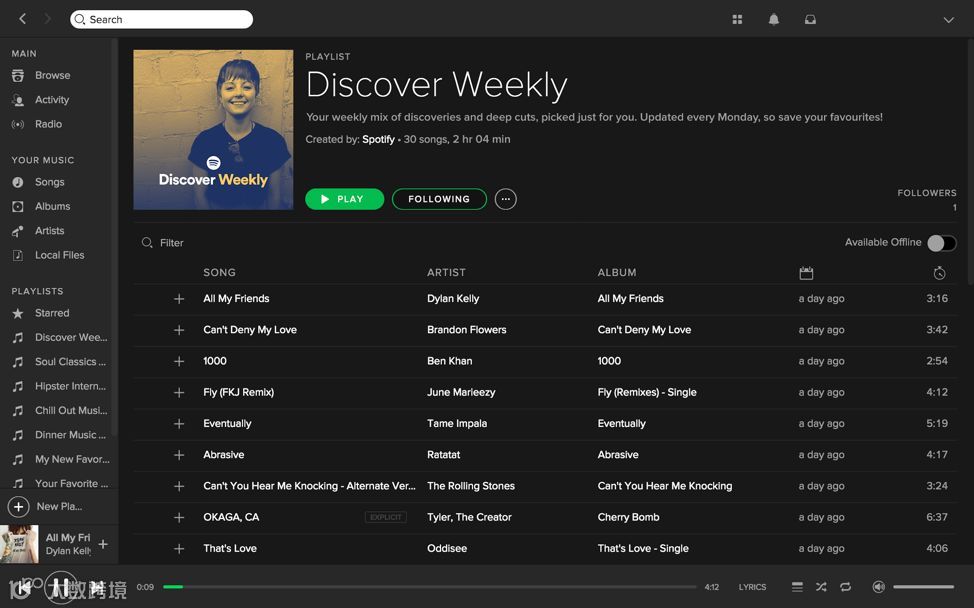974x608 pixels.
Task: Open artist Brandon Flowers
Action: point(467,330)
